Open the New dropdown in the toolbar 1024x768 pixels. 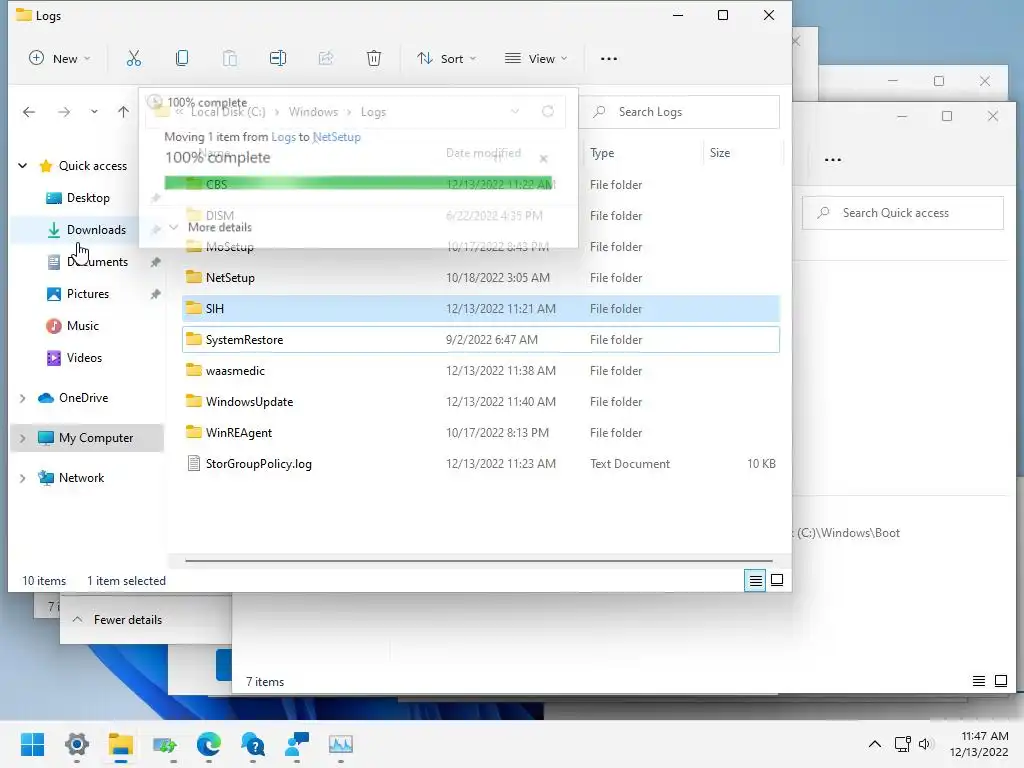[59, 59]
